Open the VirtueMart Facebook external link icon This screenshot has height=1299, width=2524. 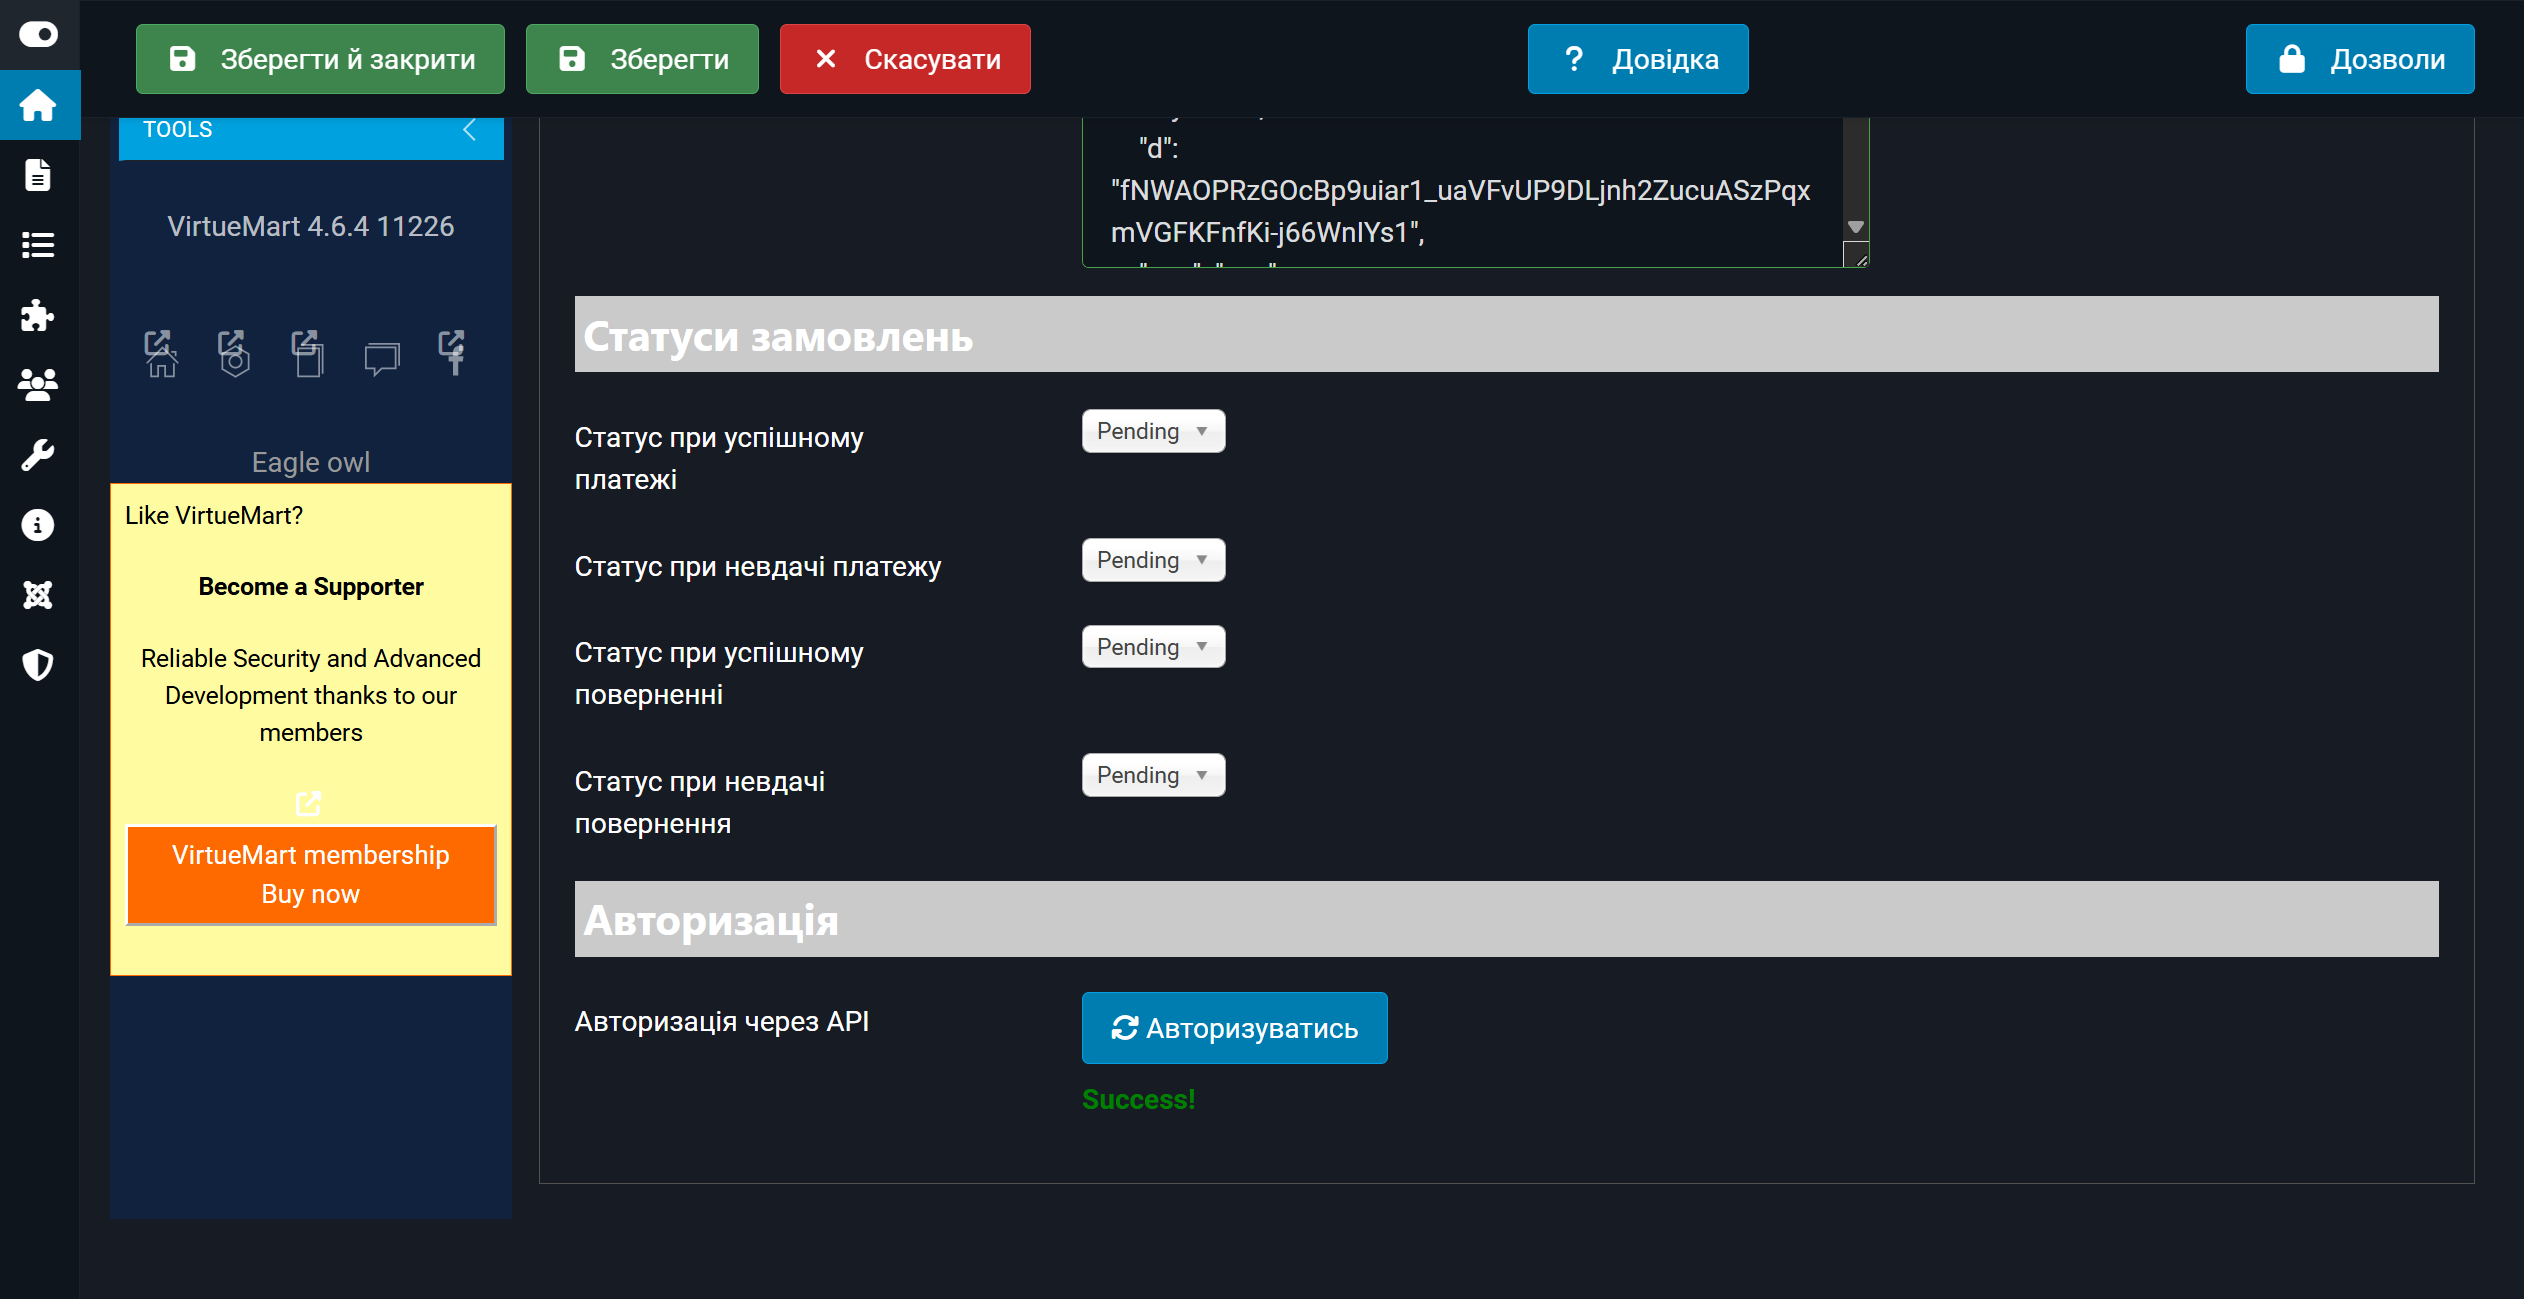tap(452, 353)
